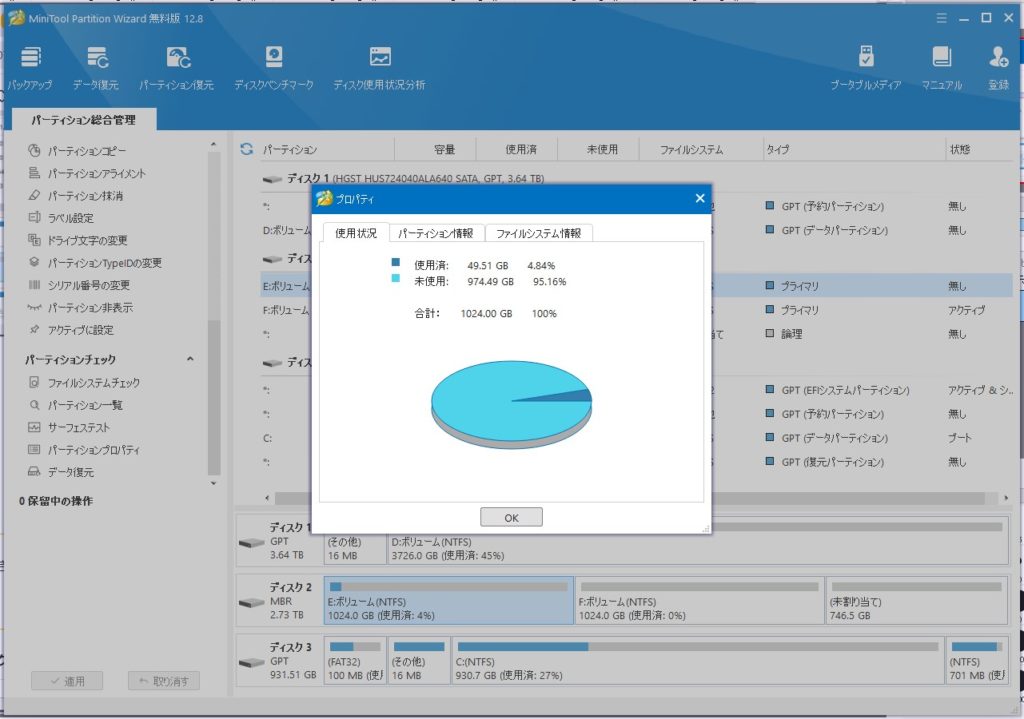Click the 登録 icon

pos(998,58)
